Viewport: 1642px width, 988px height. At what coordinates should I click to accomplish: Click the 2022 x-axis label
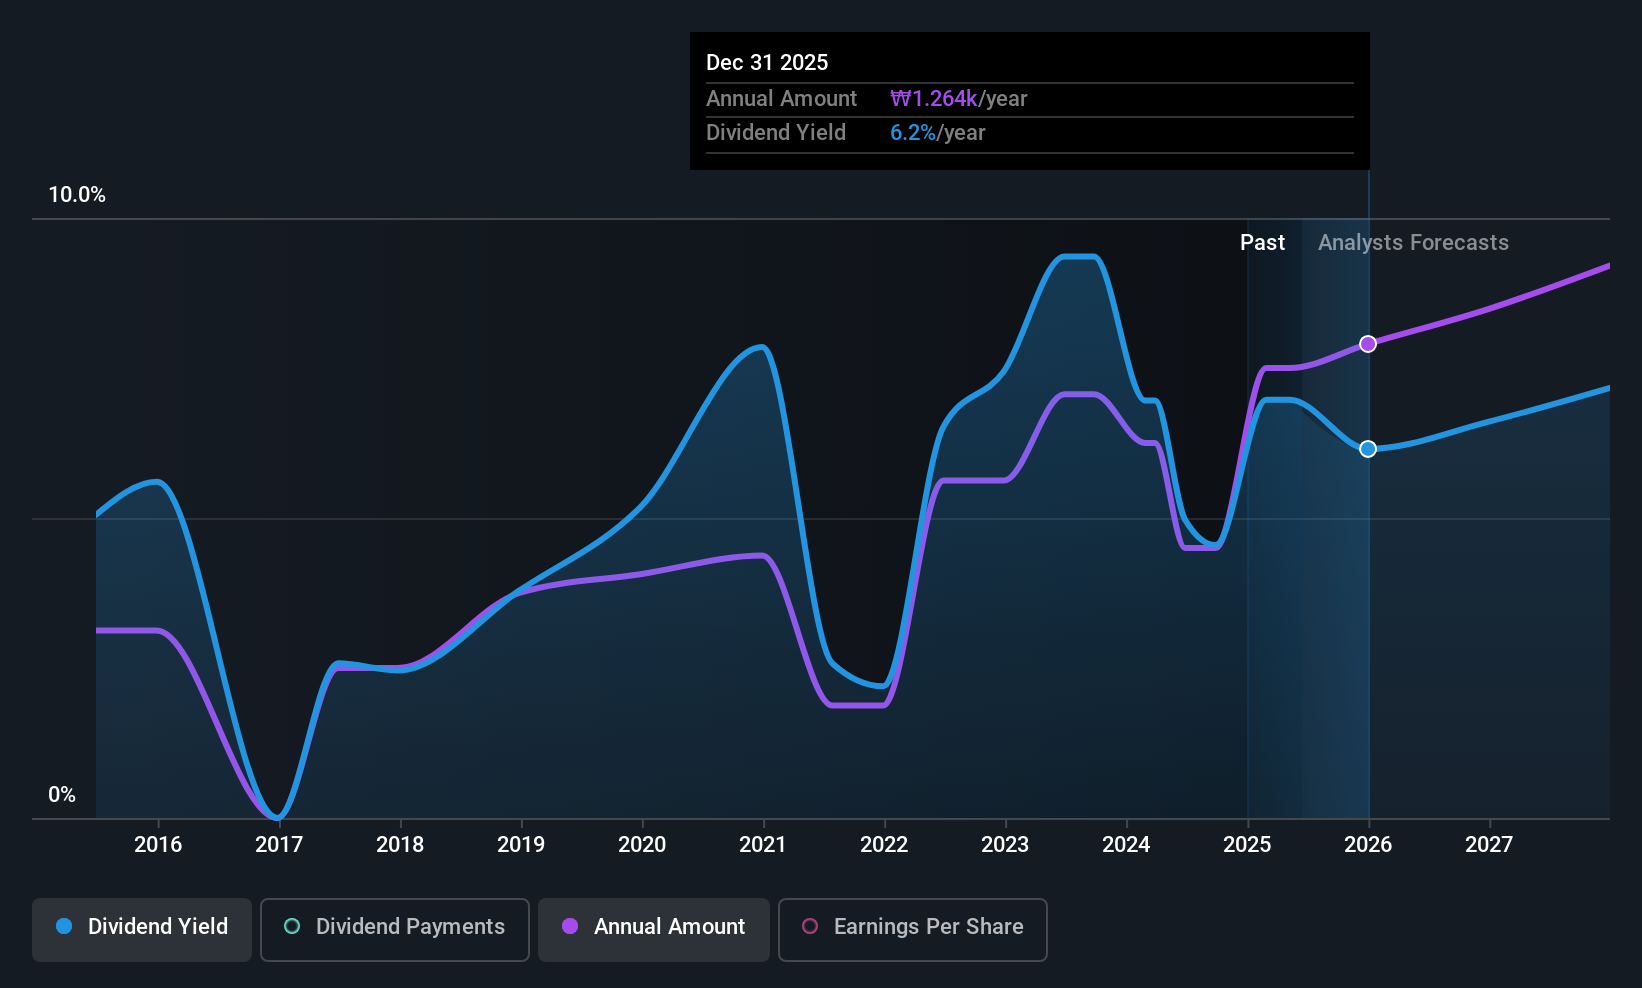[884, 845]
